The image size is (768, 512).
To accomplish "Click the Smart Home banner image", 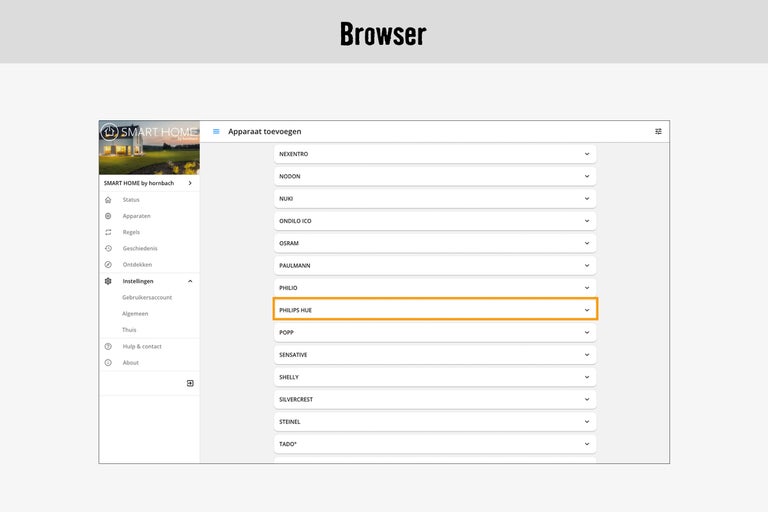I will coord(149,148).
